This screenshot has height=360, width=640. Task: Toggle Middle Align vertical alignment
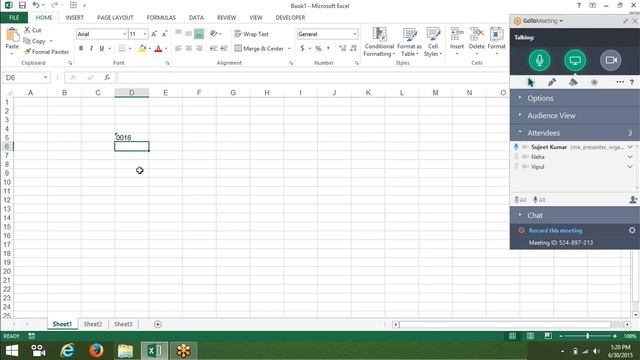coord(189,34)
